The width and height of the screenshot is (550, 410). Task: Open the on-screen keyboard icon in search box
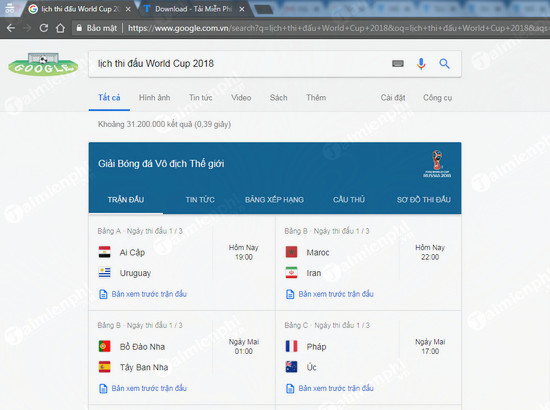[398, 63]
